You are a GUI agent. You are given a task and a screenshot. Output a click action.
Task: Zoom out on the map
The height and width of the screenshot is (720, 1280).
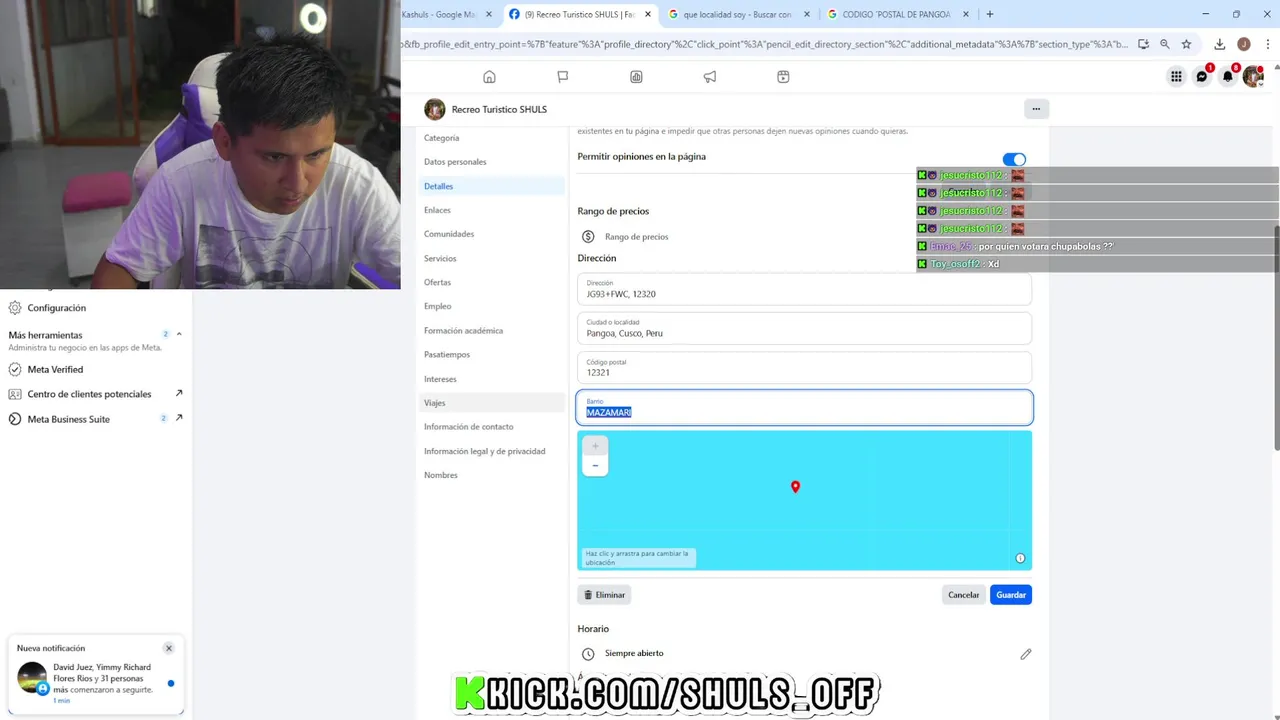tap(595, 466)
